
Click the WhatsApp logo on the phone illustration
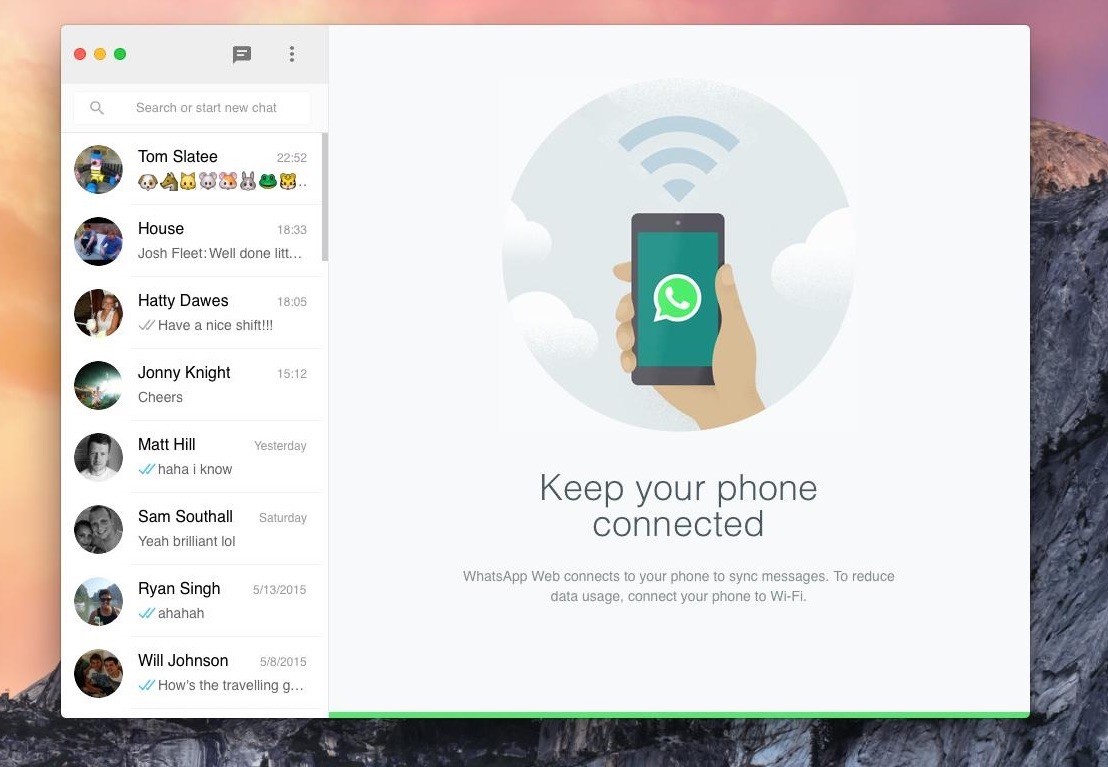tap(678, 298)
